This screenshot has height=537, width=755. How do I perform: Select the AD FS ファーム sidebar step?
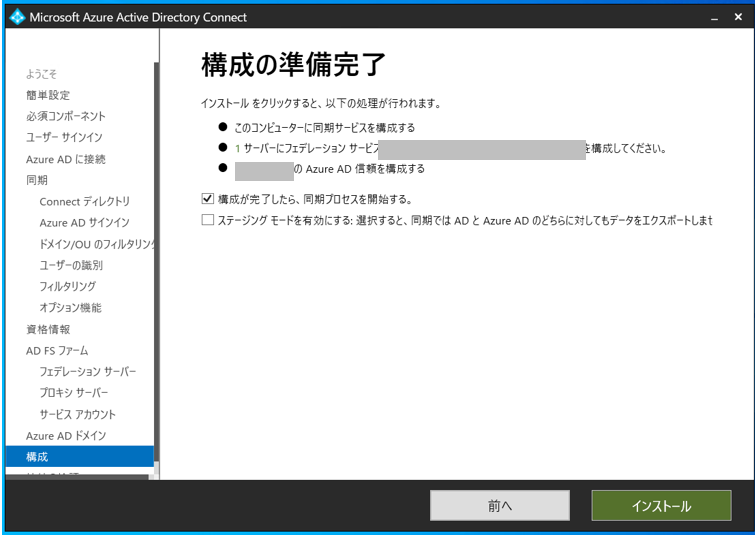point(57,351)
